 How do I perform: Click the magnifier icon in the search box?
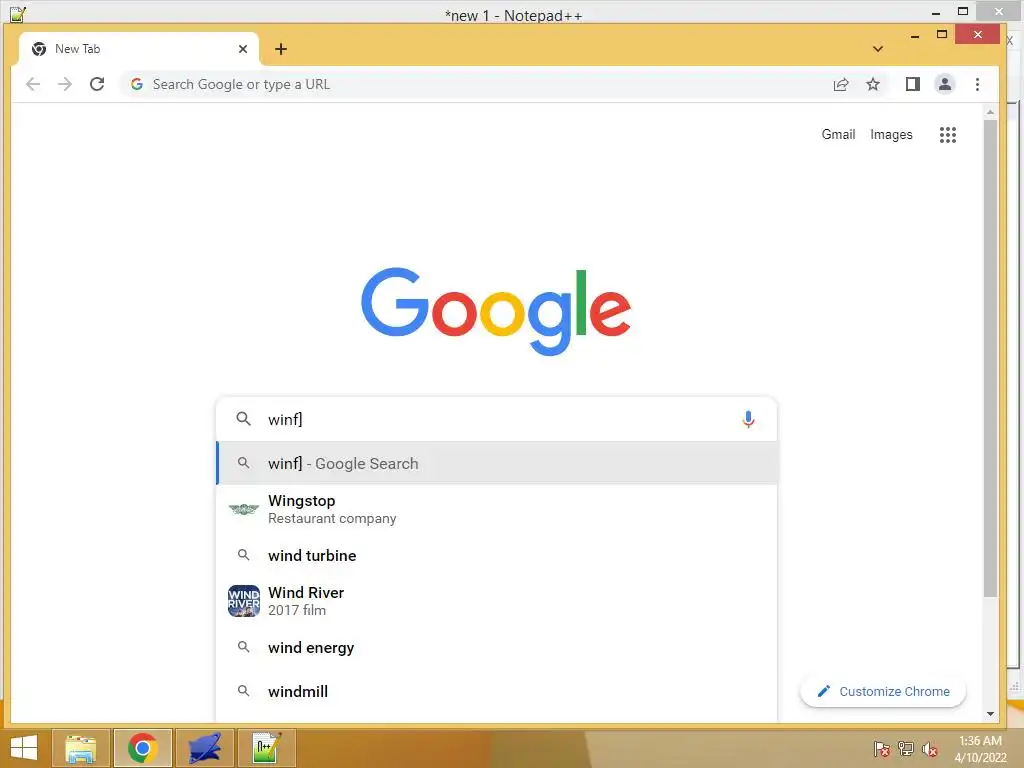(244, 419)
